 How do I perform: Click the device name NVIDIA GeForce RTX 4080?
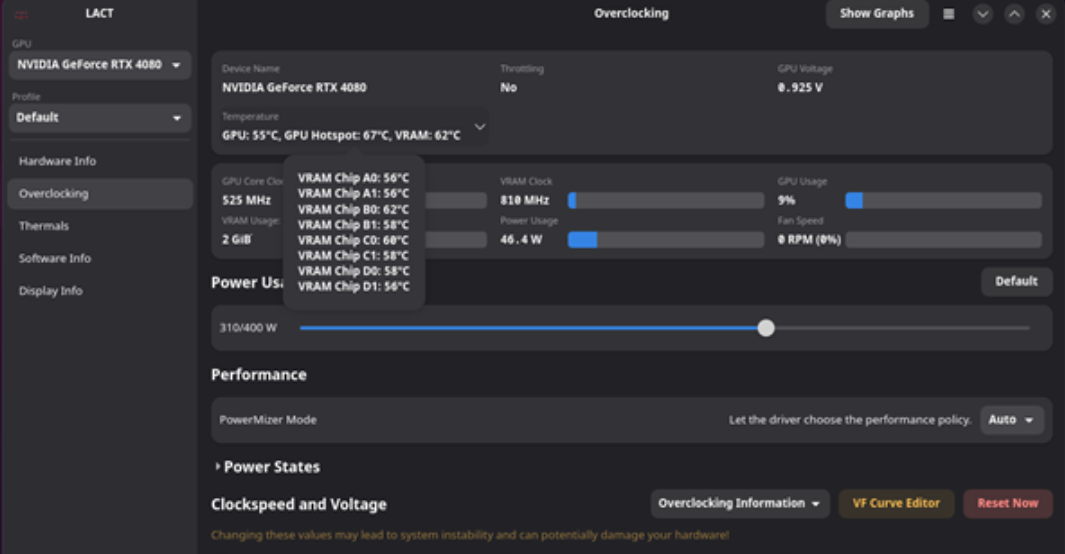[x=294, y=88]
